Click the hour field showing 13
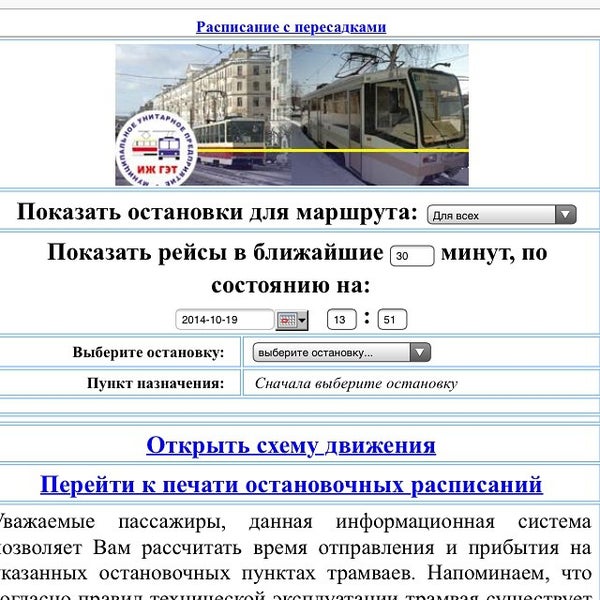 pos(341,320)
